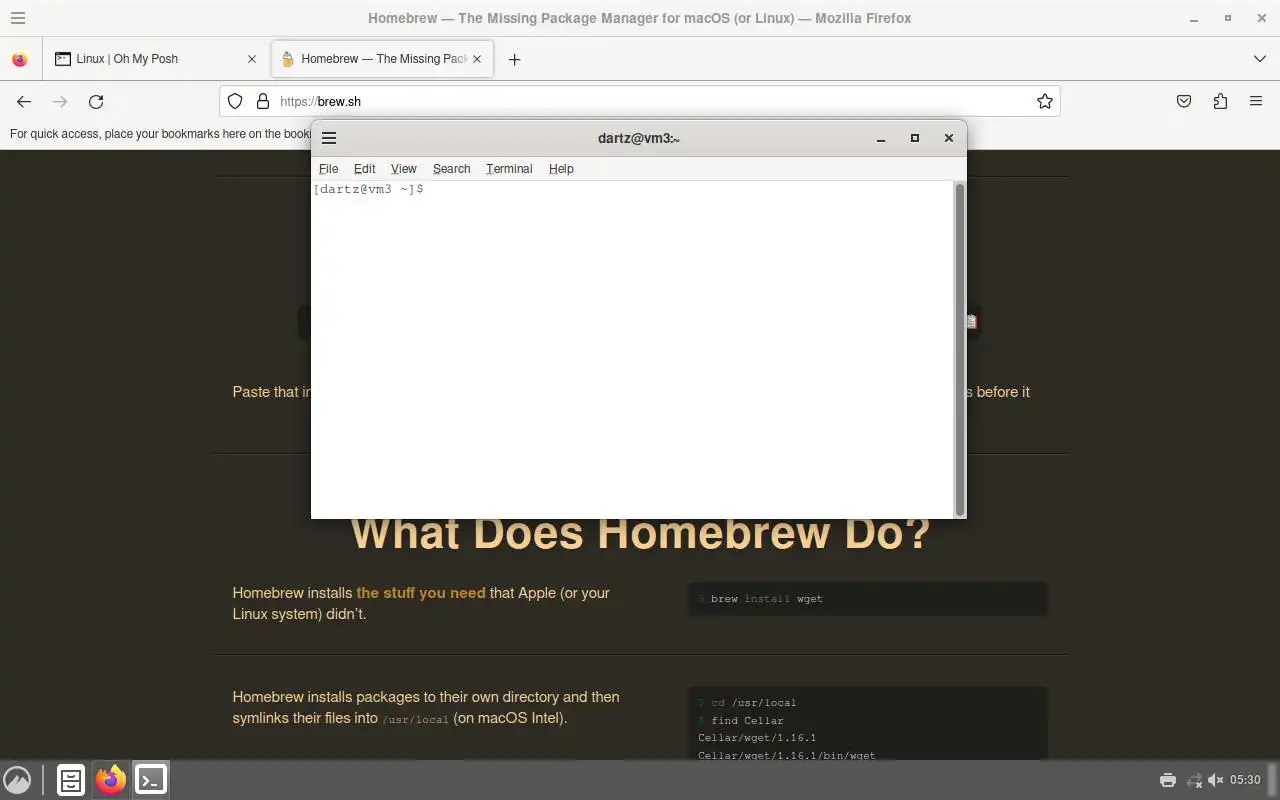Reload the current page
Screen dimensions: 1280x800
click(x=96, y=101)
